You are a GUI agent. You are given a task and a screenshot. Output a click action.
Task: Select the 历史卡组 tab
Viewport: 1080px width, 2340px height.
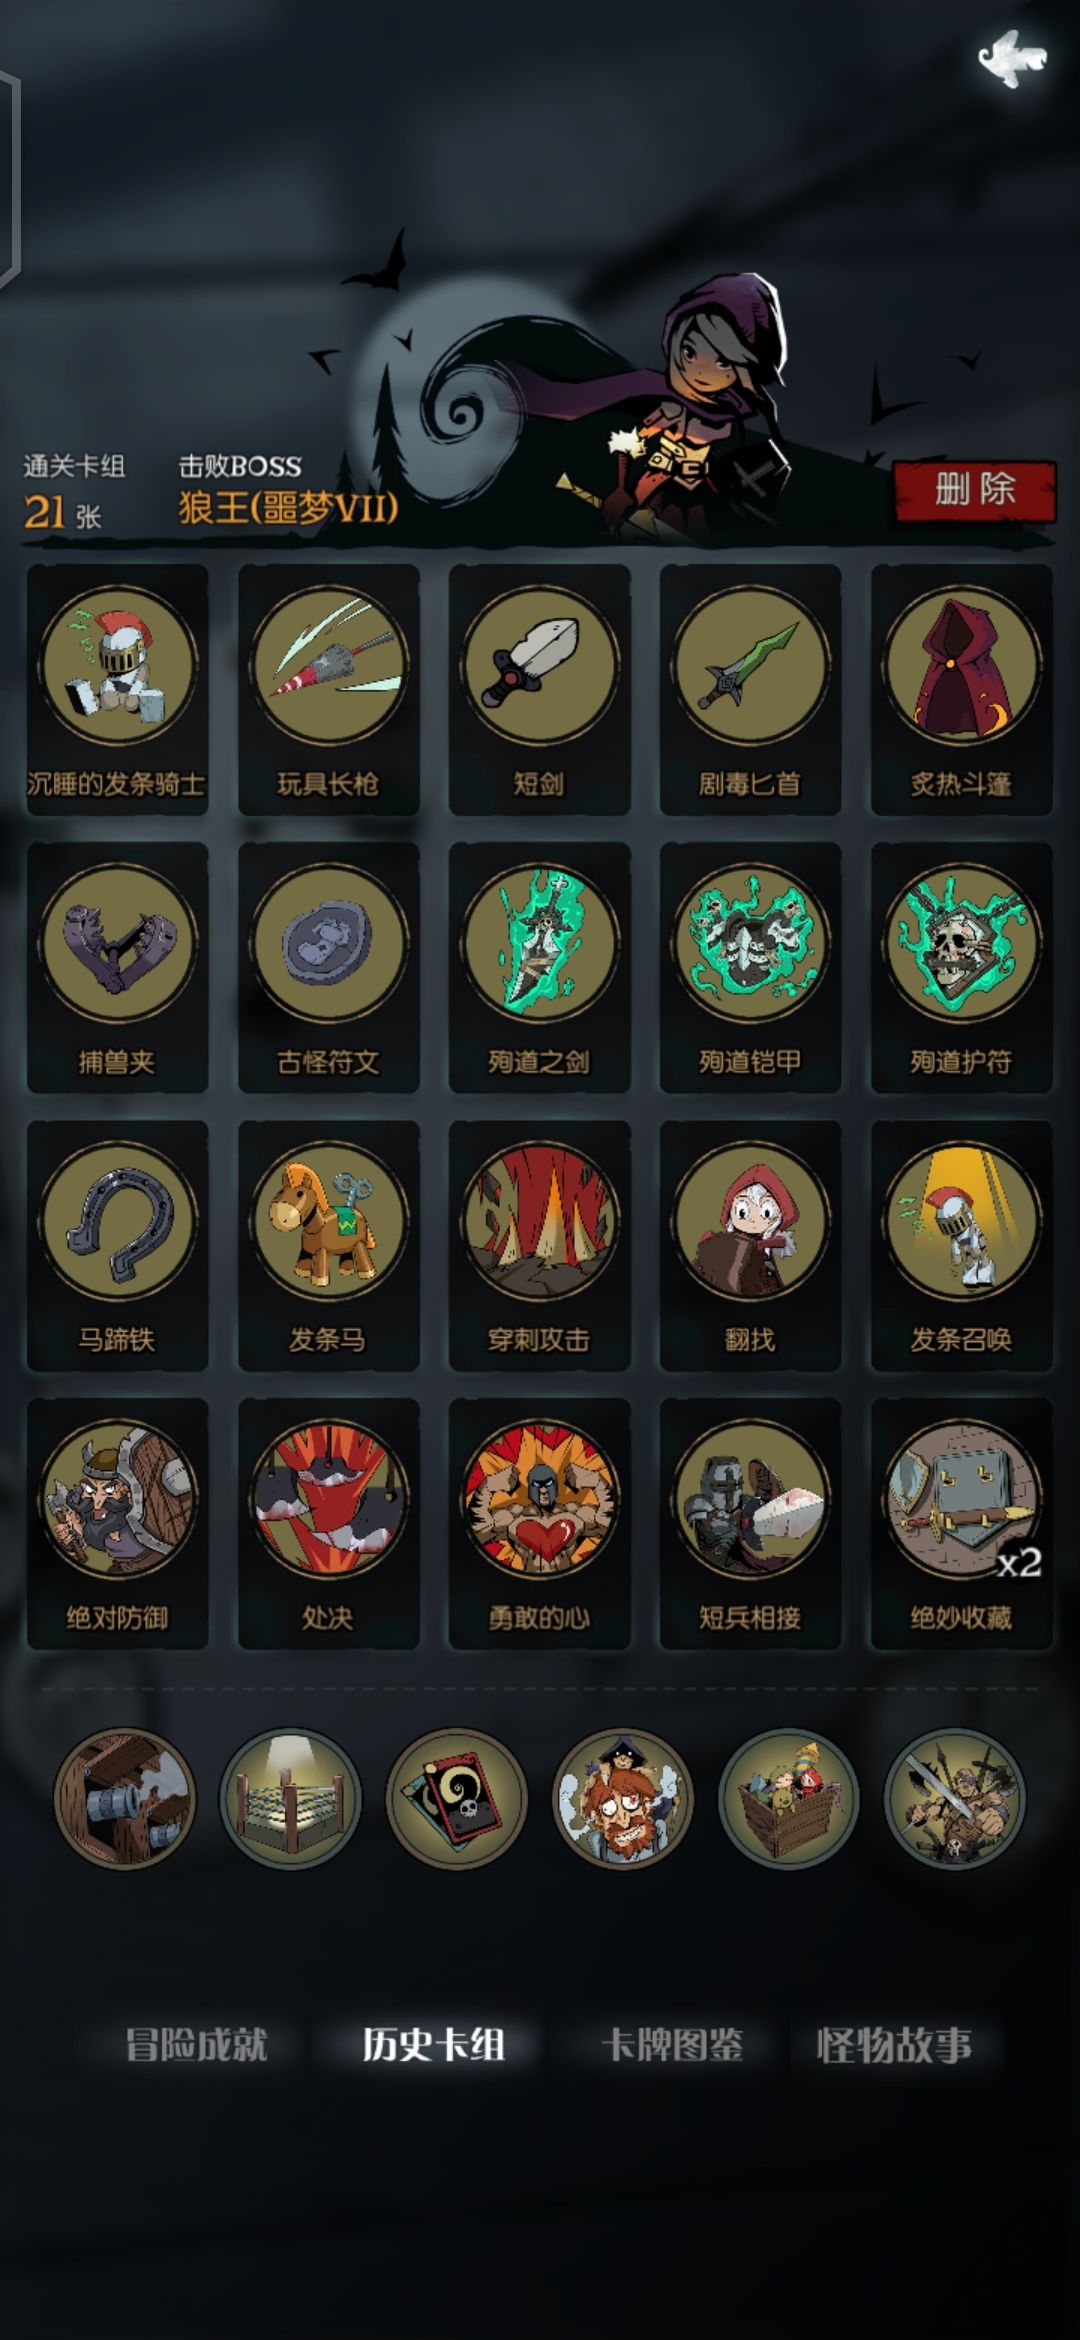point(433,2045)
